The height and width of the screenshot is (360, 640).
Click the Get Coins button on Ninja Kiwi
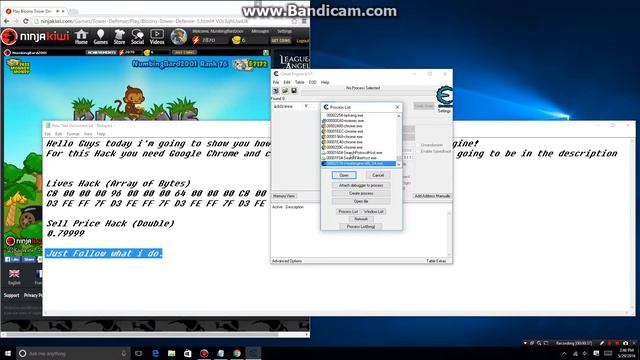tap(281, 40)
